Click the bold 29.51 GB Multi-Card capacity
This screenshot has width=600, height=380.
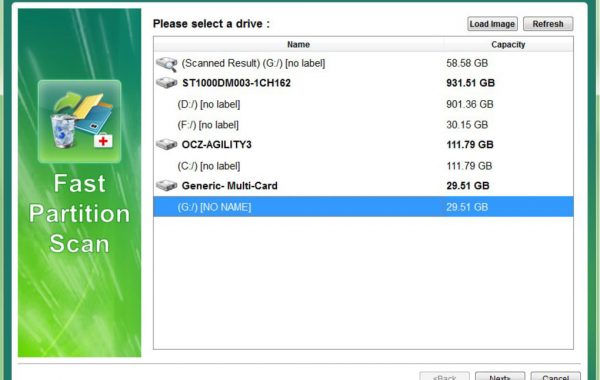pyautogui.click(x=468, y=186)
